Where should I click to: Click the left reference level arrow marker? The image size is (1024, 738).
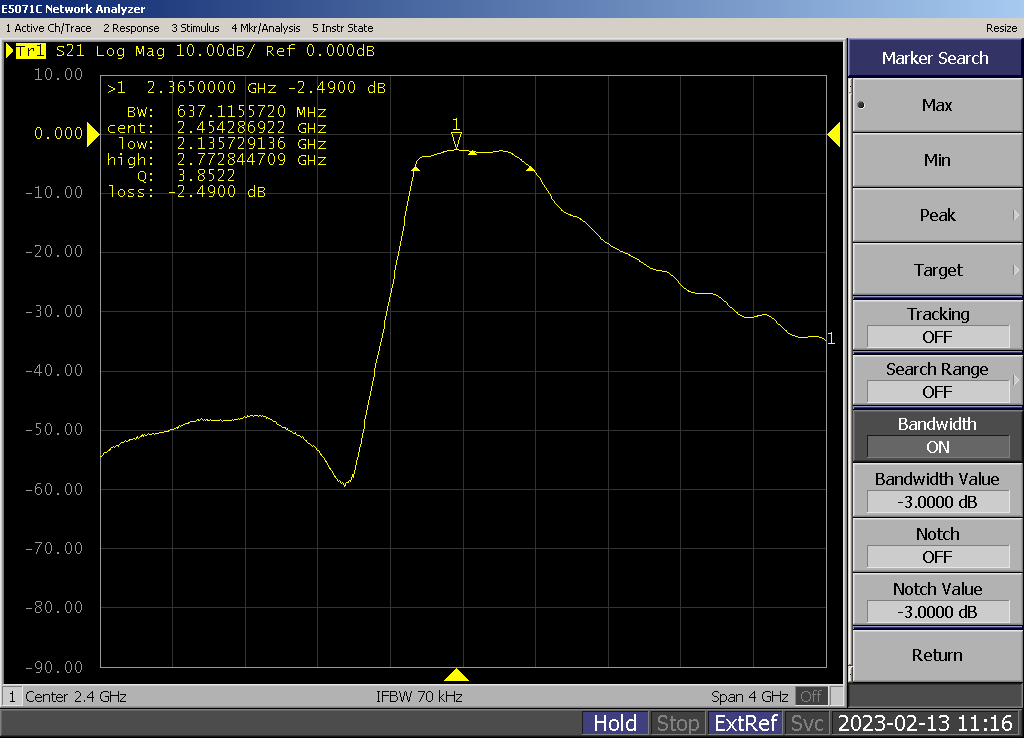[x=93, y=133]
